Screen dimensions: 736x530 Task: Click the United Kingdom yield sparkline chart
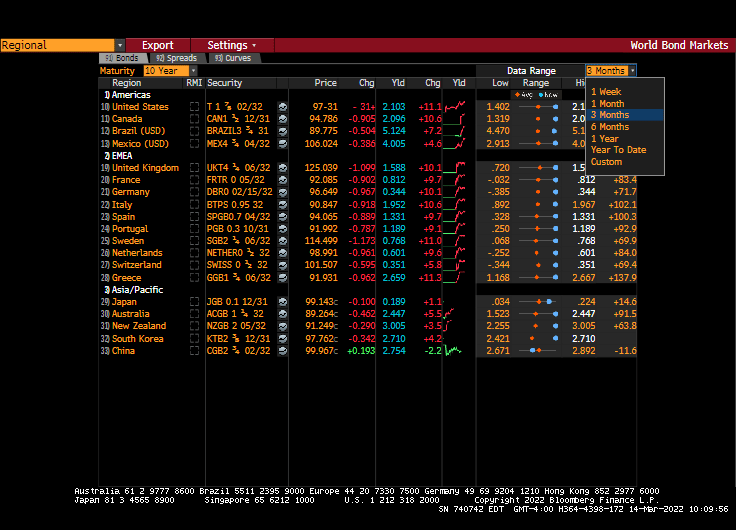[458, 168]
